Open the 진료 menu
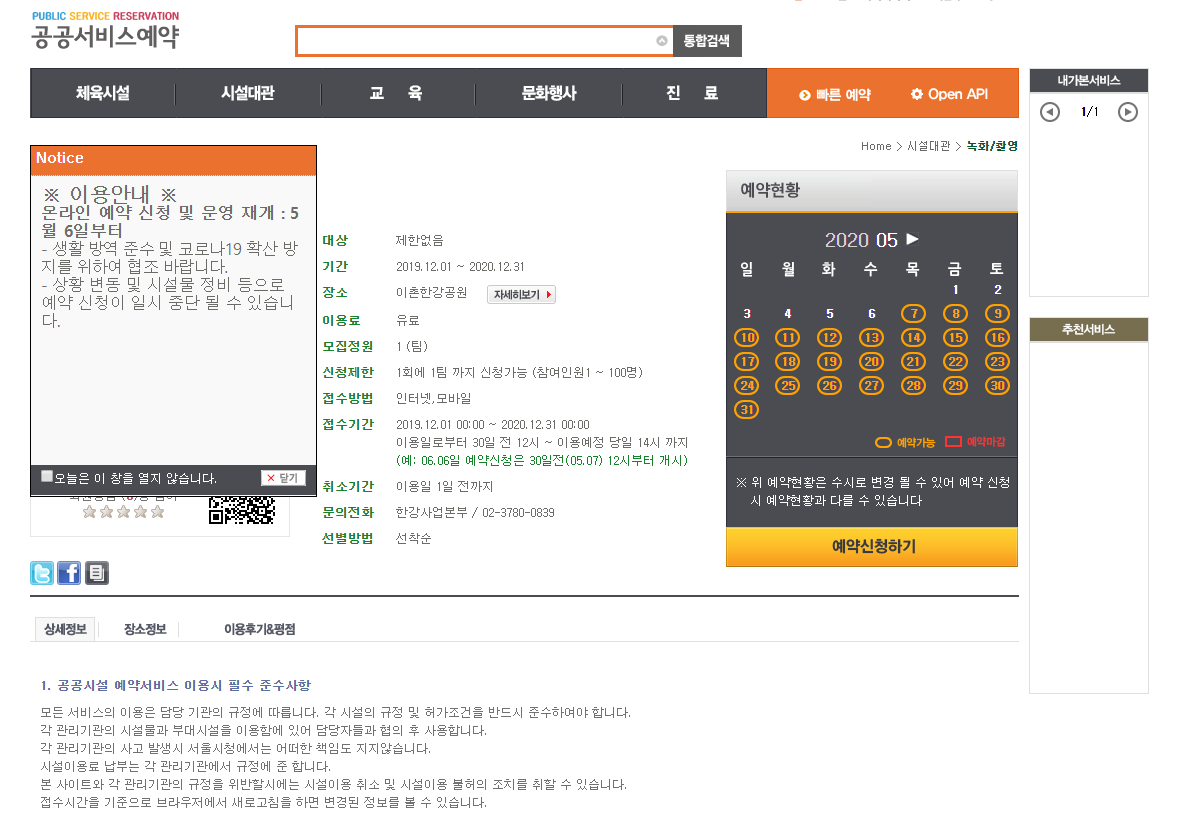Viewport: 1196px width, 835px height. pyautogui.click(x=693, y=93)
